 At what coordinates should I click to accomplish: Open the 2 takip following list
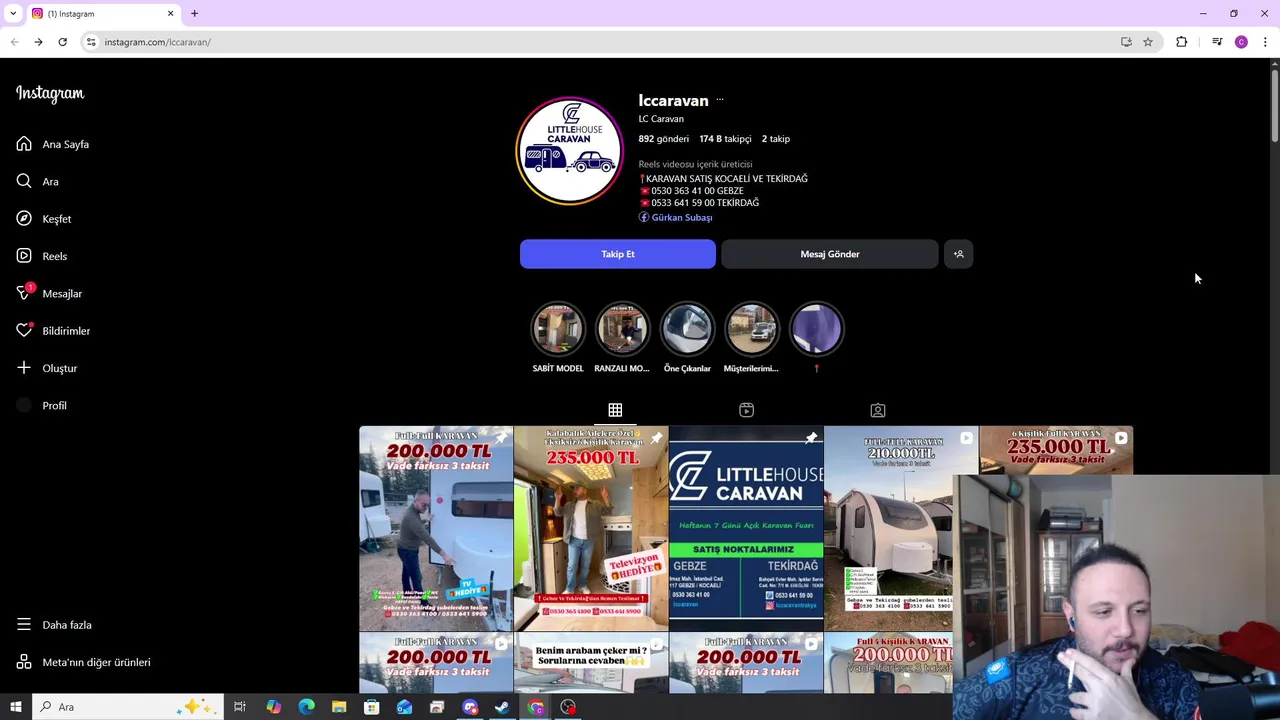click(776, 139)
